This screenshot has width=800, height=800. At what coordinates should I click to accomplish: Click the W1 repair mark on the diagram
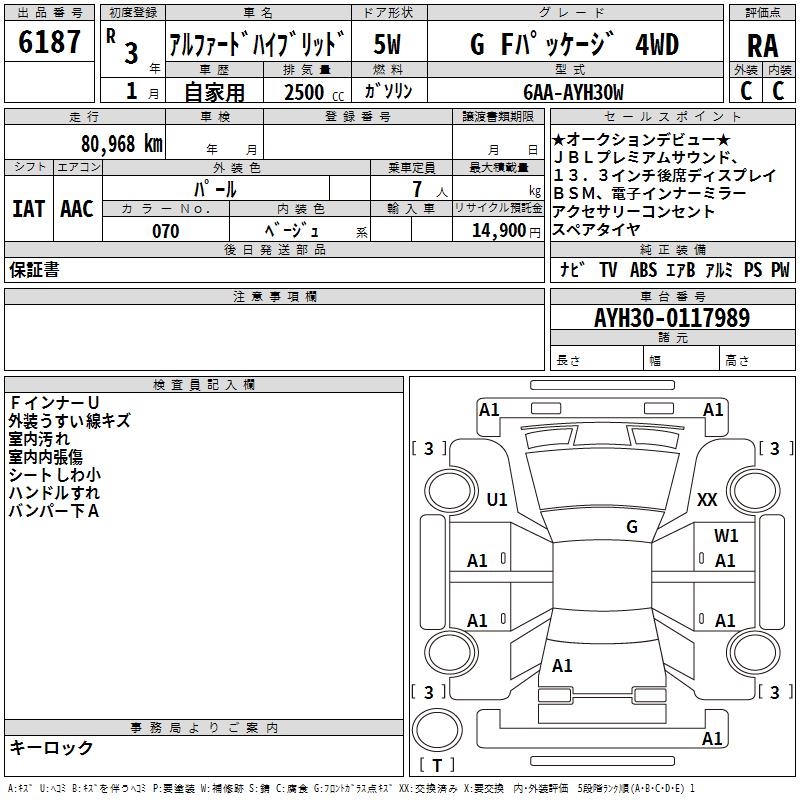click(726, 536)
